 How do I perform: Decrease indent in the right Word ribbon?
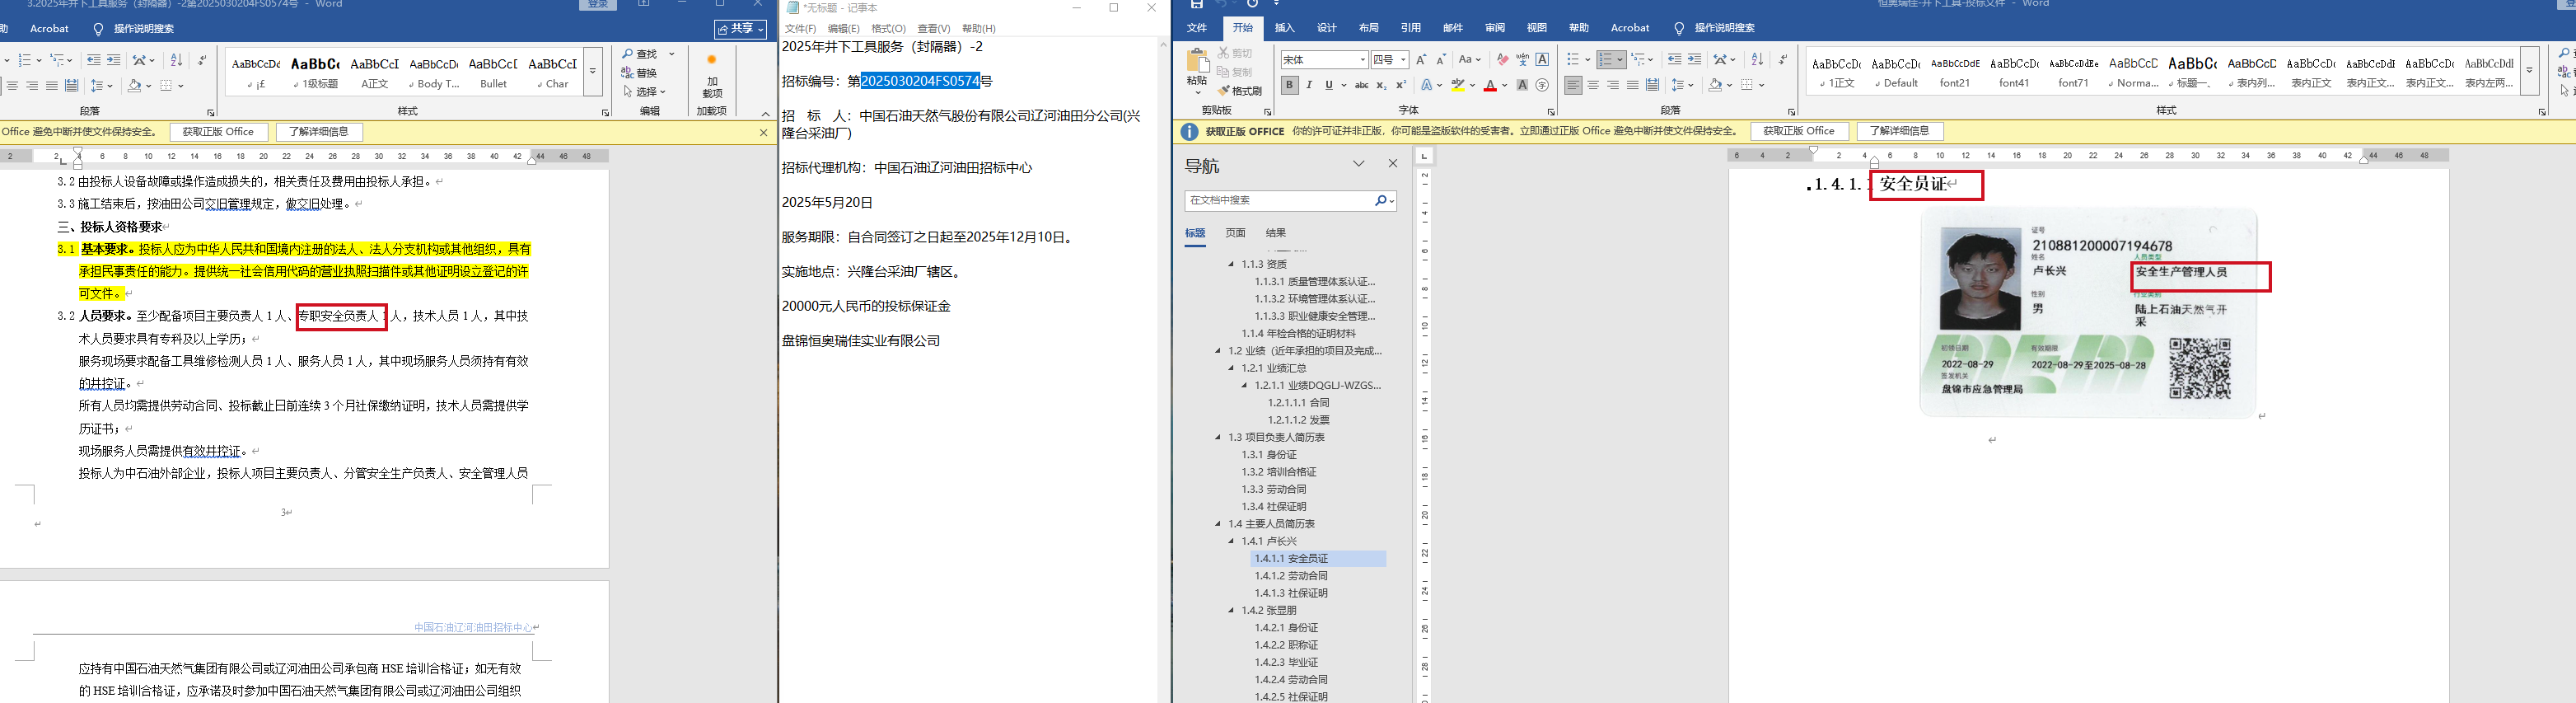tap(1674, 60)
